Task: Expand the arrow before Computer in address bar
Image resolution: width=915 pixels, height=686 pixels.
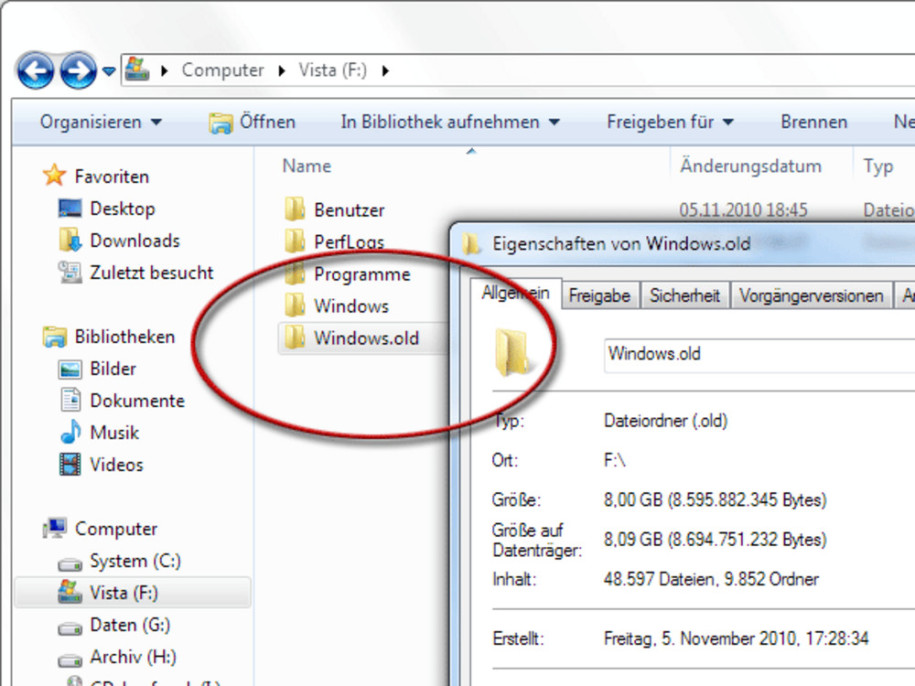Action: click(x=165, y=71)
